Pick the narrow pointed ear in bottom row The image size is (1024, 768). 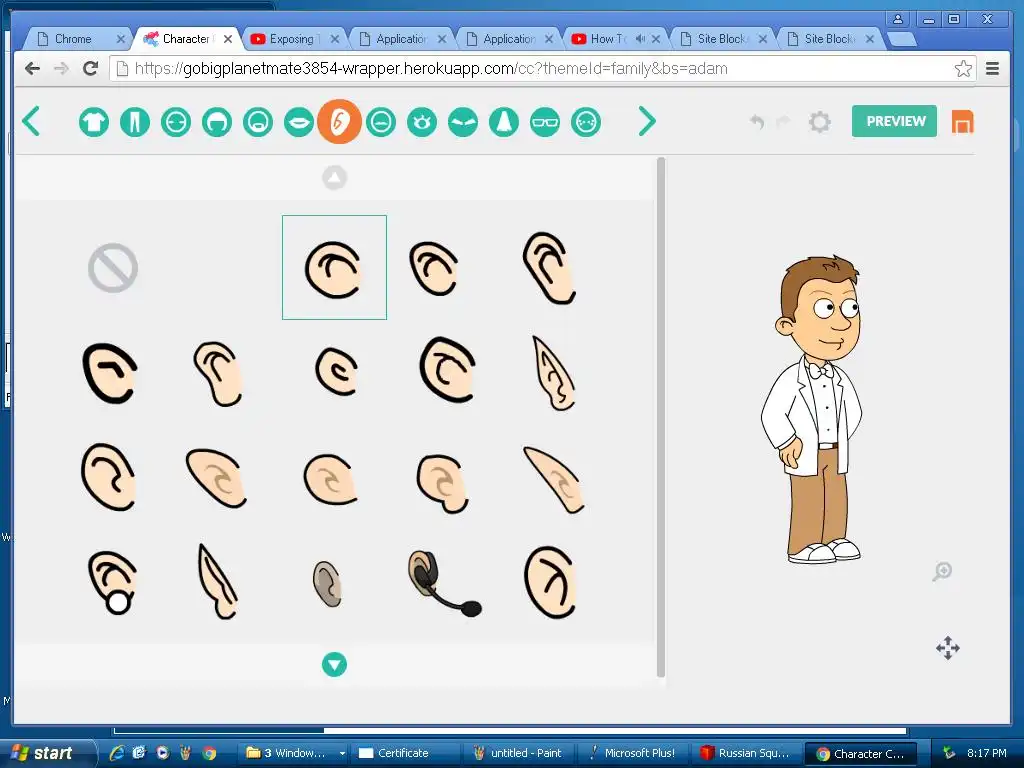(217, 581)
